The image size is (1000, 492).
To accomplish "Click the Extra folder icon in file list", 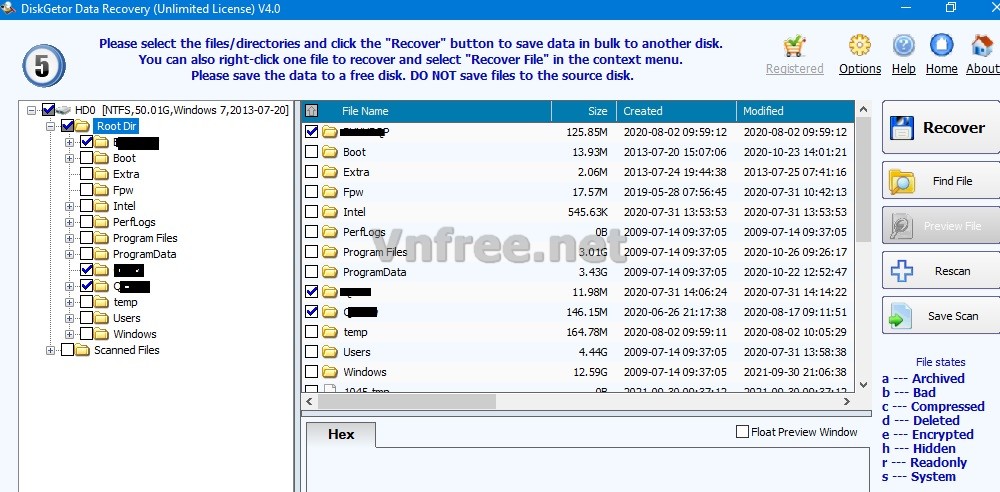I will 330,172.
